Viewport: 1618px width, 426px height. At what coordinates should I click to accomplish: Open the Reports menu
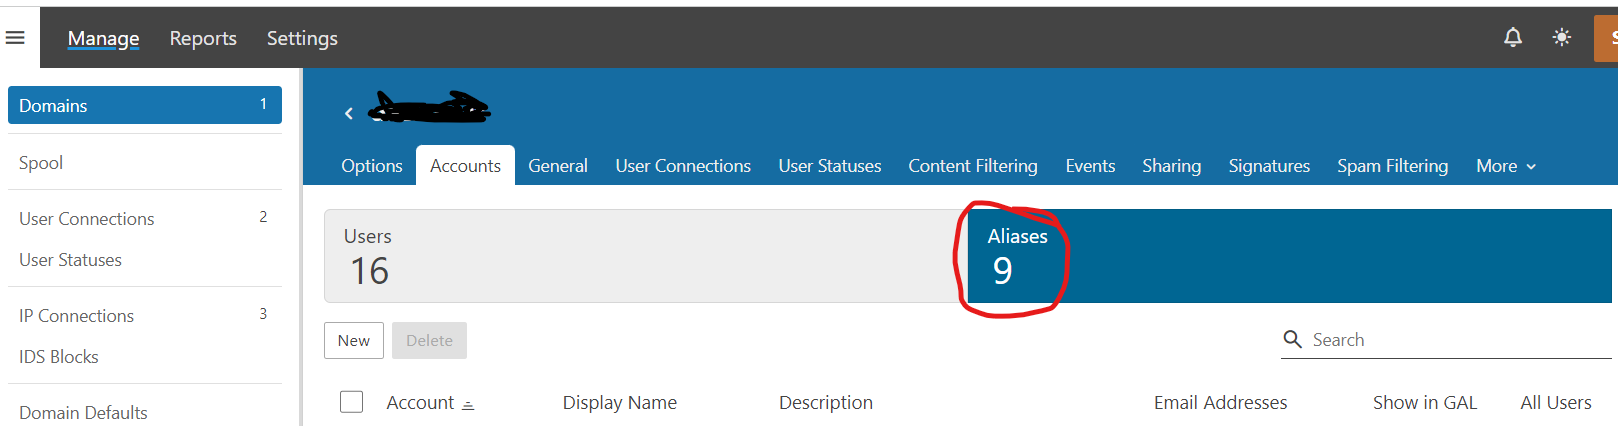pos(203,38)
